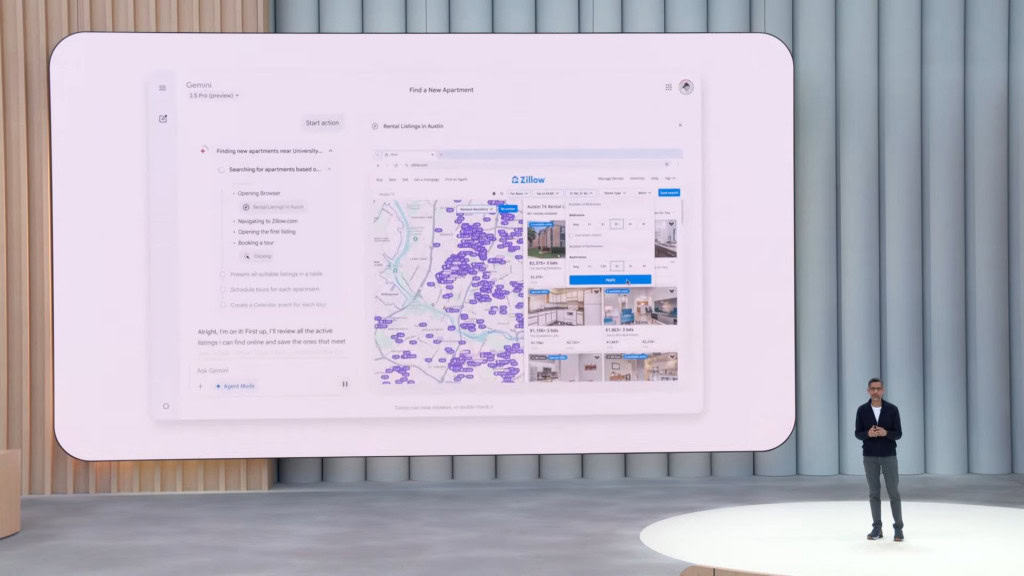Click the blue Apply button
This screenshot has height=576, width=1024.
(x=610, y=280)
